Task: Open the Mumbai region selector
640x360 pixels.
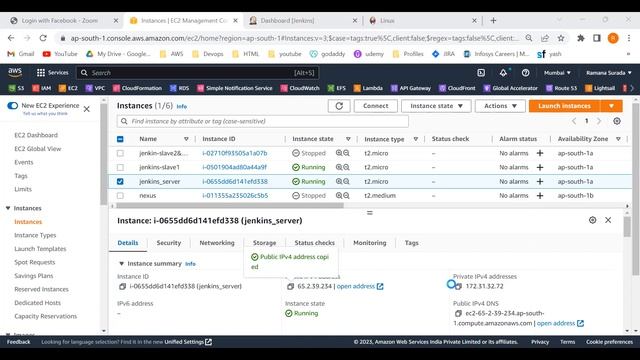Action: coord(557,73)
